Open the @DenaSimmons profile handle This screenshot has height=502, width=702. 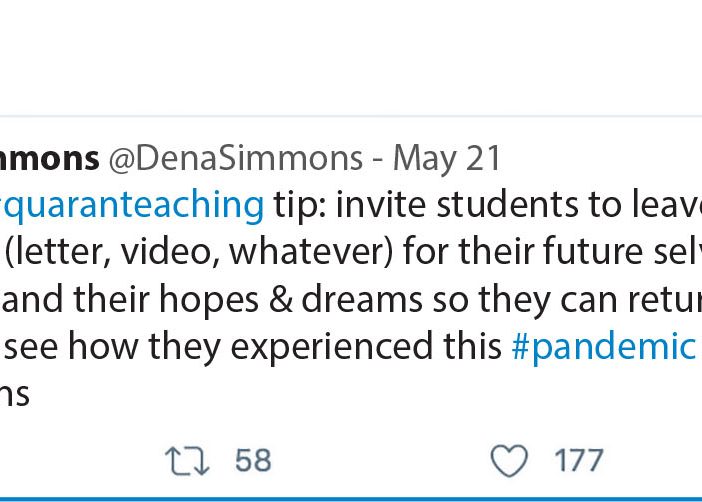[x=235, y=159]
